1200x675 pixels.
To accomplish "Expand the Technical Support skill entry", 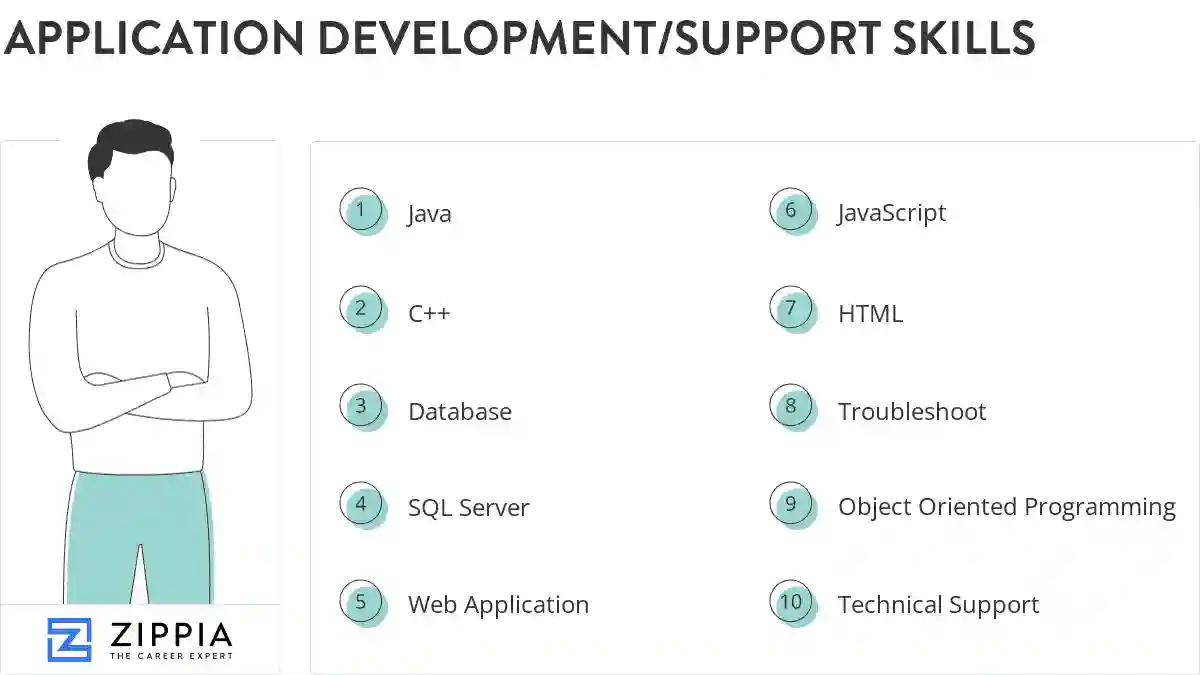I will (938, 604).
